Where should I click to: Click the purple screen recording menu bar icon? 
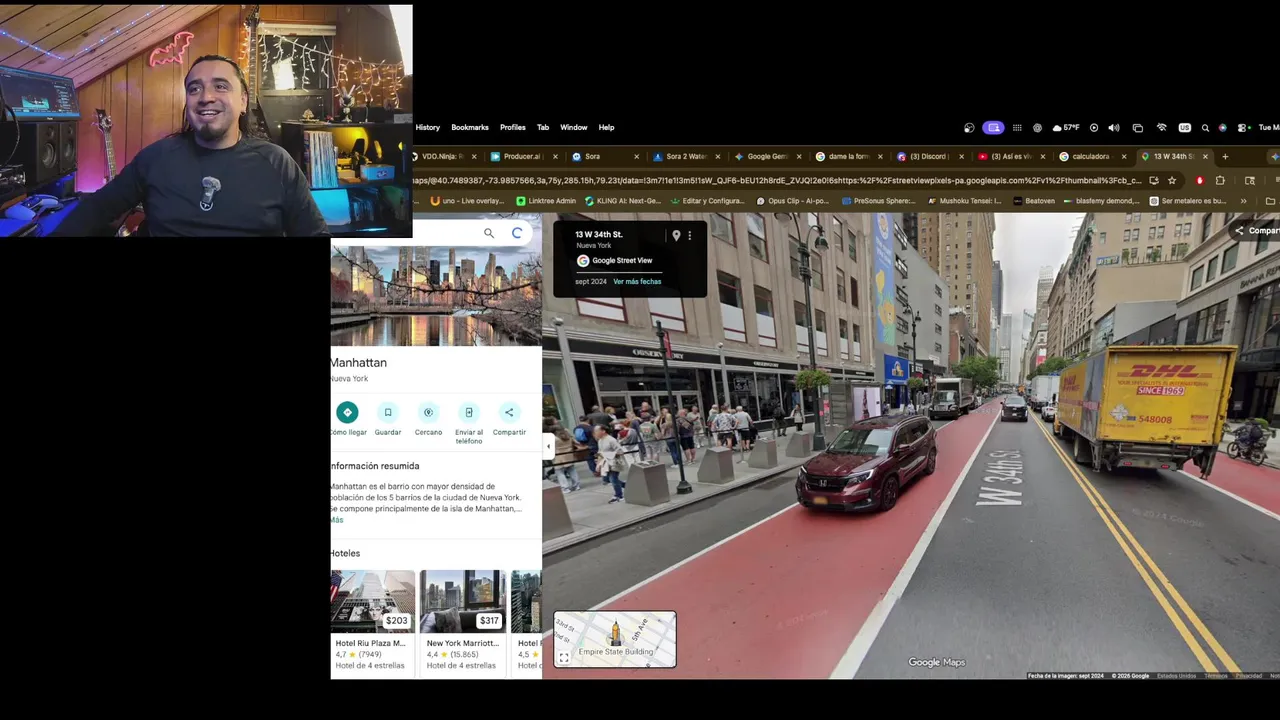pos(993,128)
